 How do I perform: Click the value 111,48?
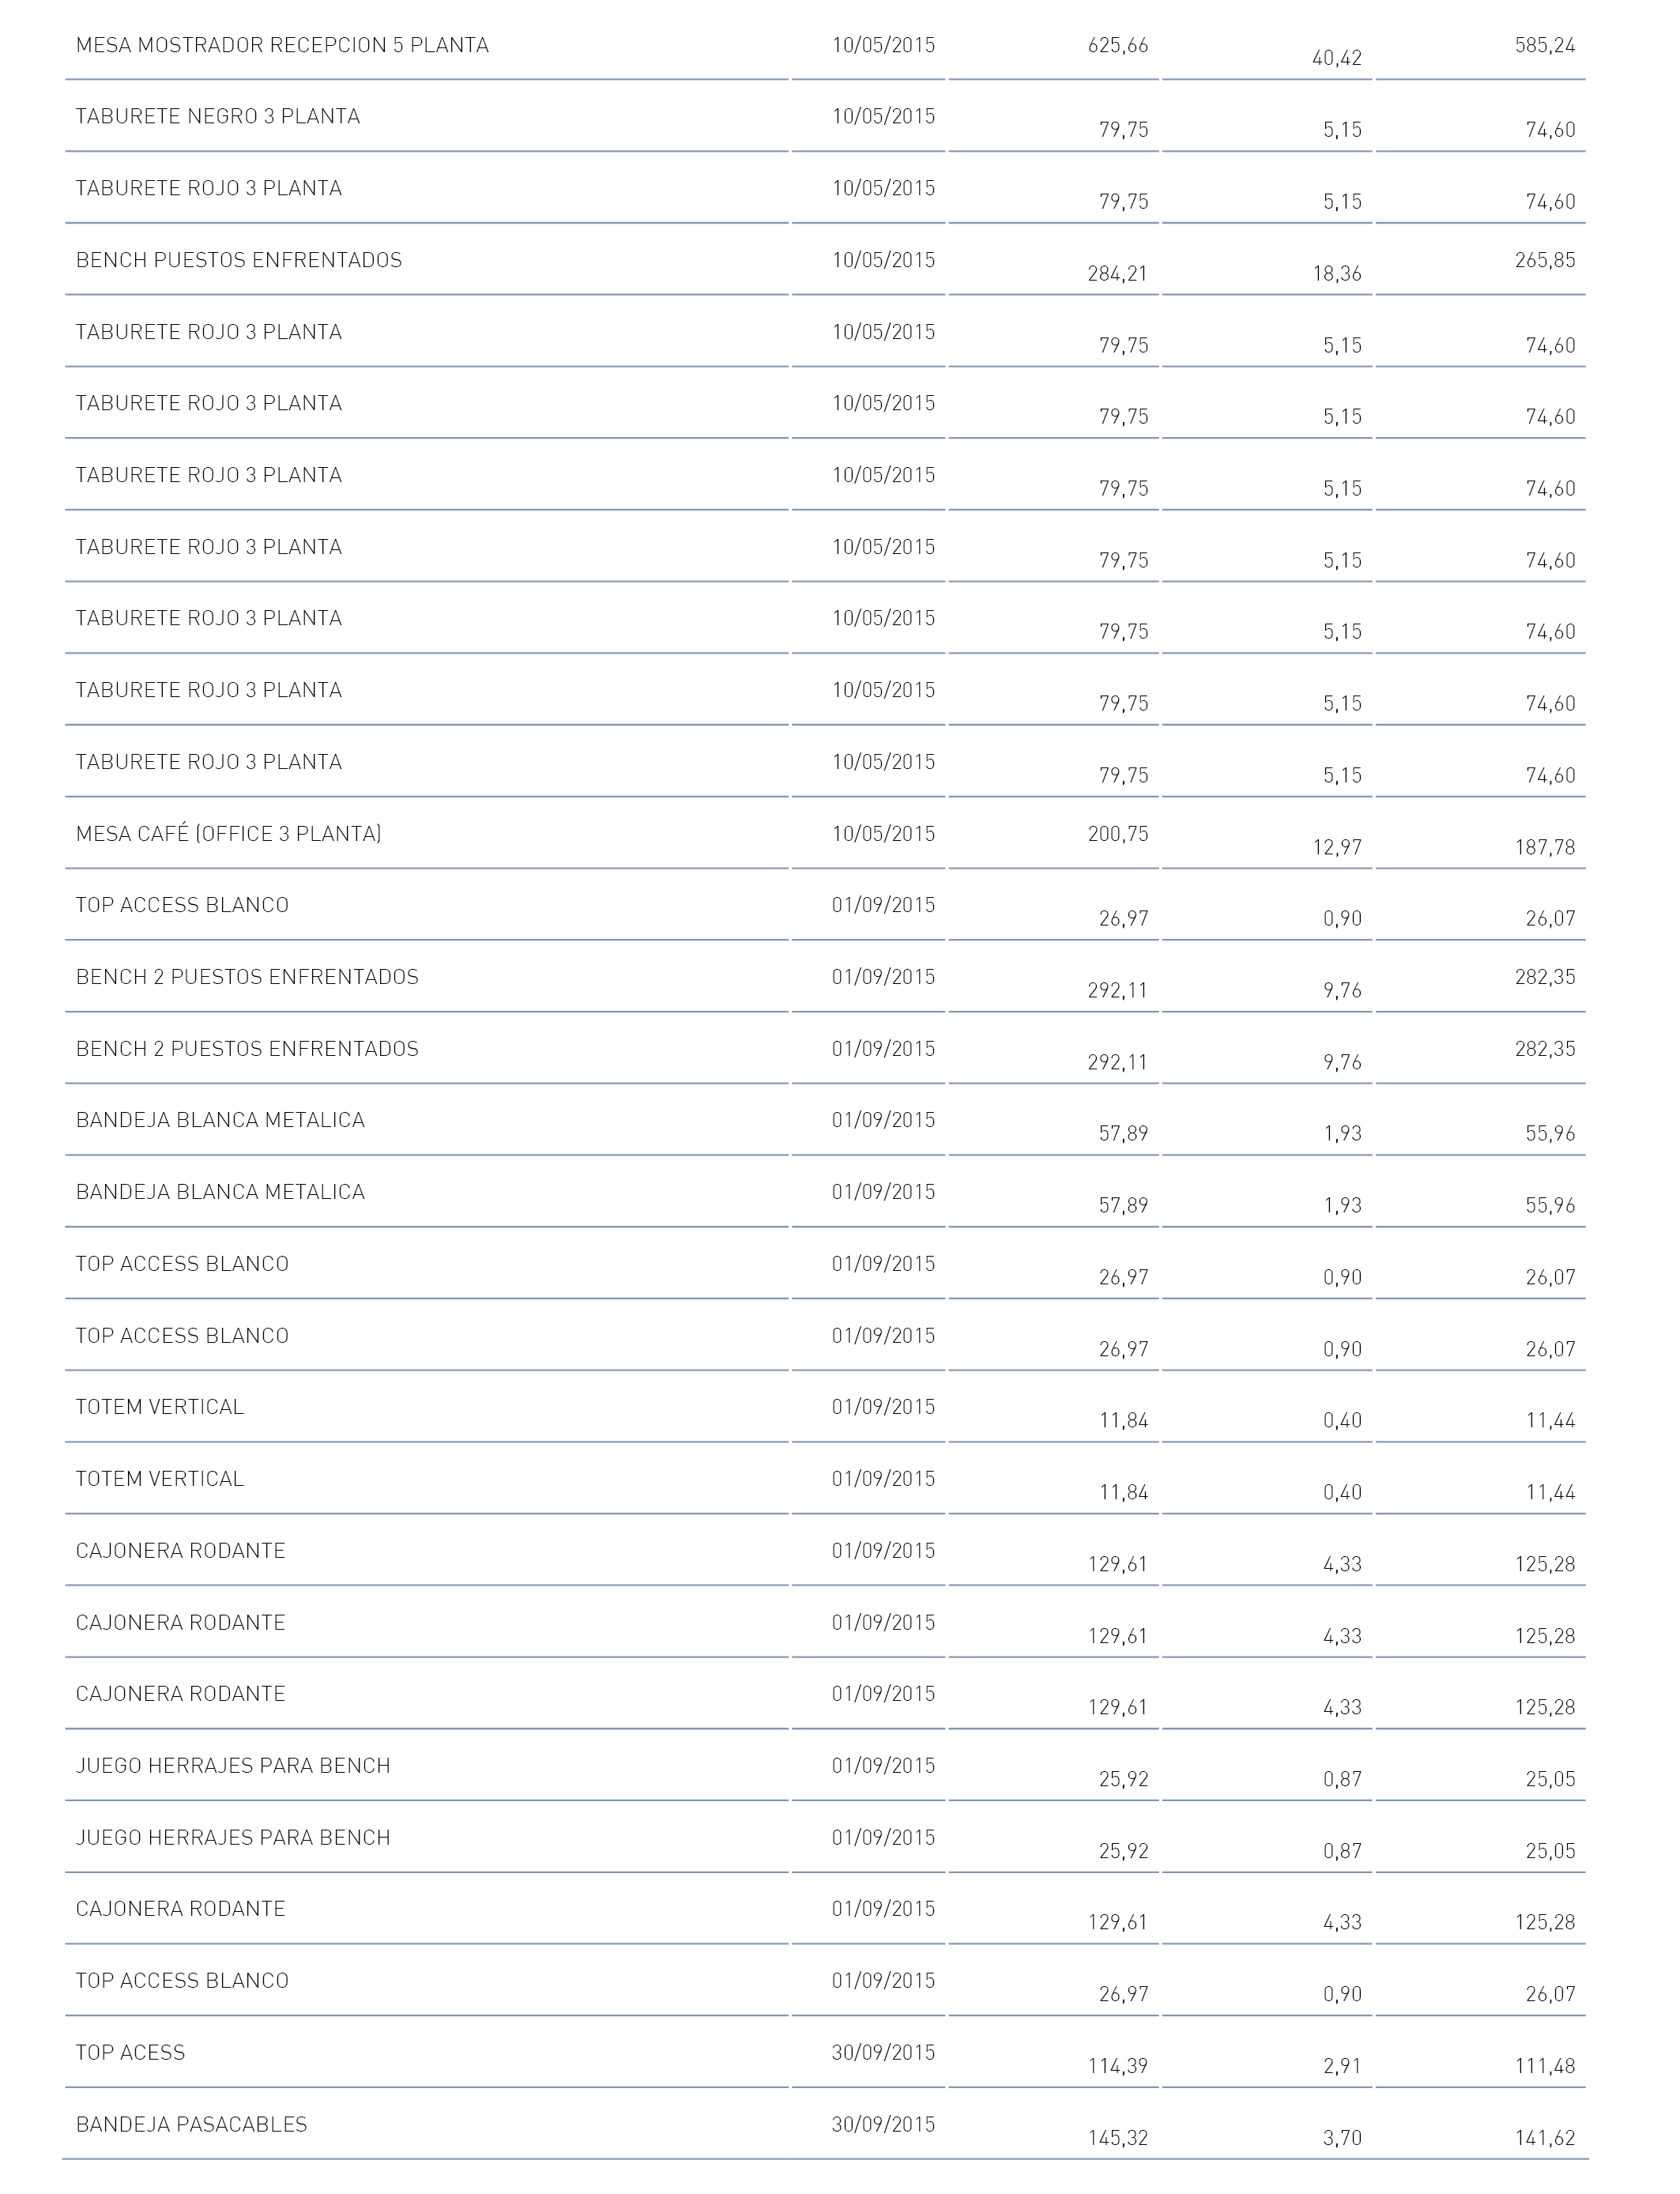[x=1545, y=2067]
